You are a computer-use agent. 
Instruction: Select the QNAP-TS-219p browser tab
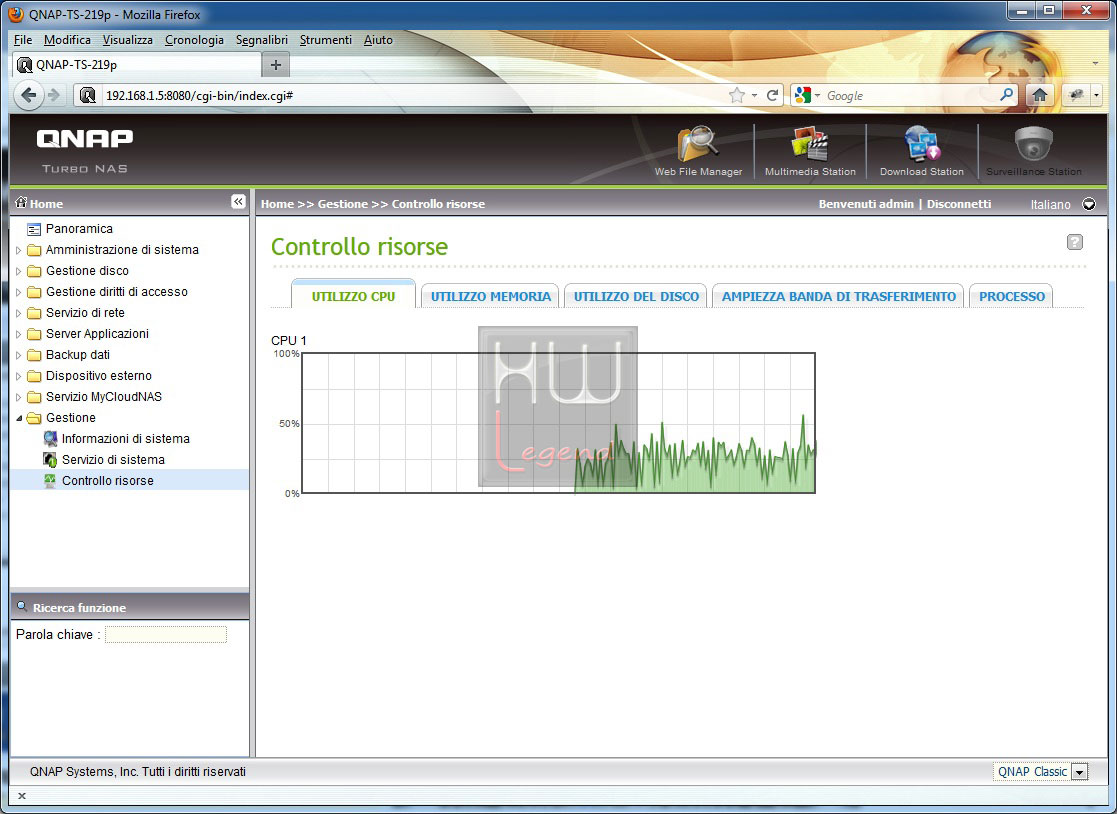coord(137,65)
